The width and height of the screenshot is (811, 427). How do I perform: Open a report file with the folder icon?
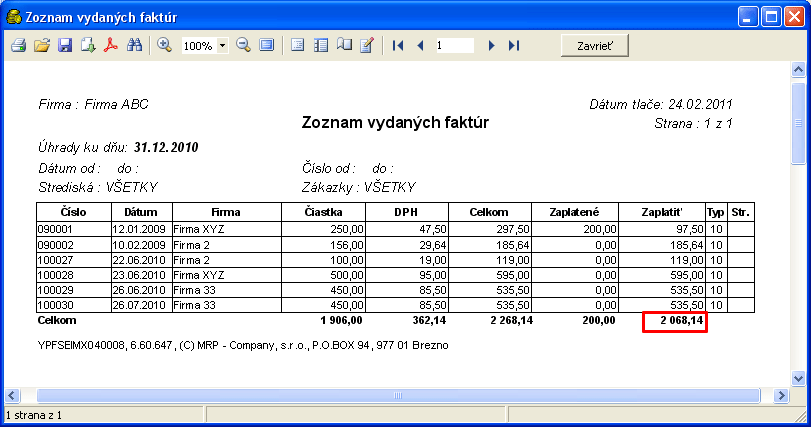[x=42, y=45]
